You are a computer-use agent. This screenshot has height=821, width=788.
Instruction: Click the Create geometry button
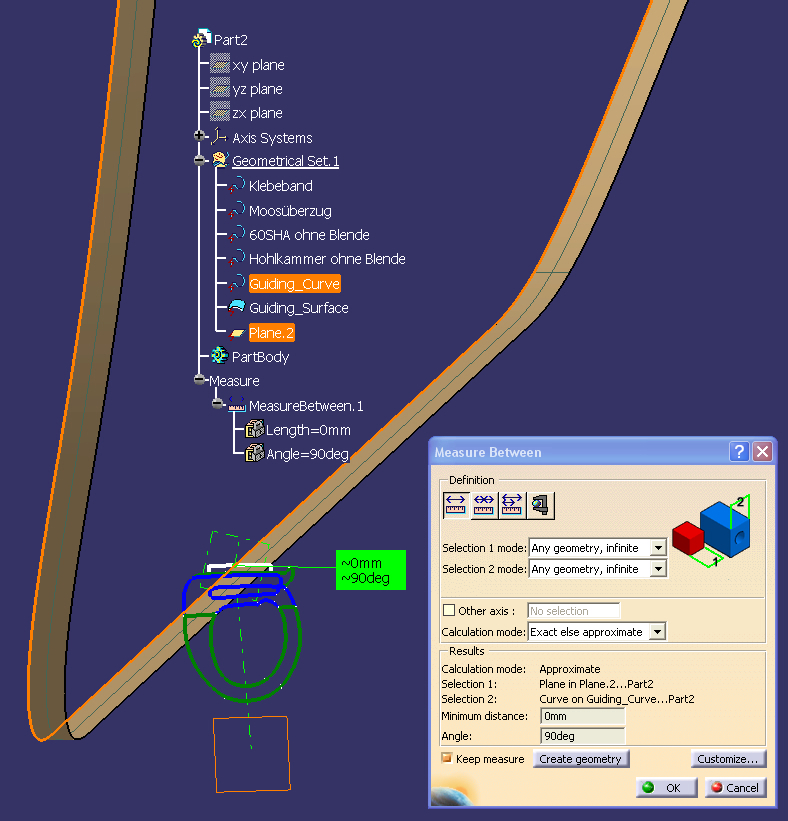581,759
